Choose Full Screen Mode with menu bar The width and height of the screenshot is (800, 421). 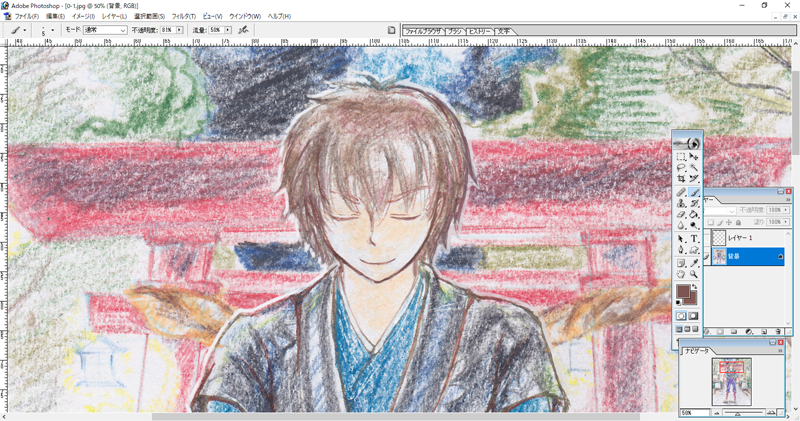pos(687,329)
